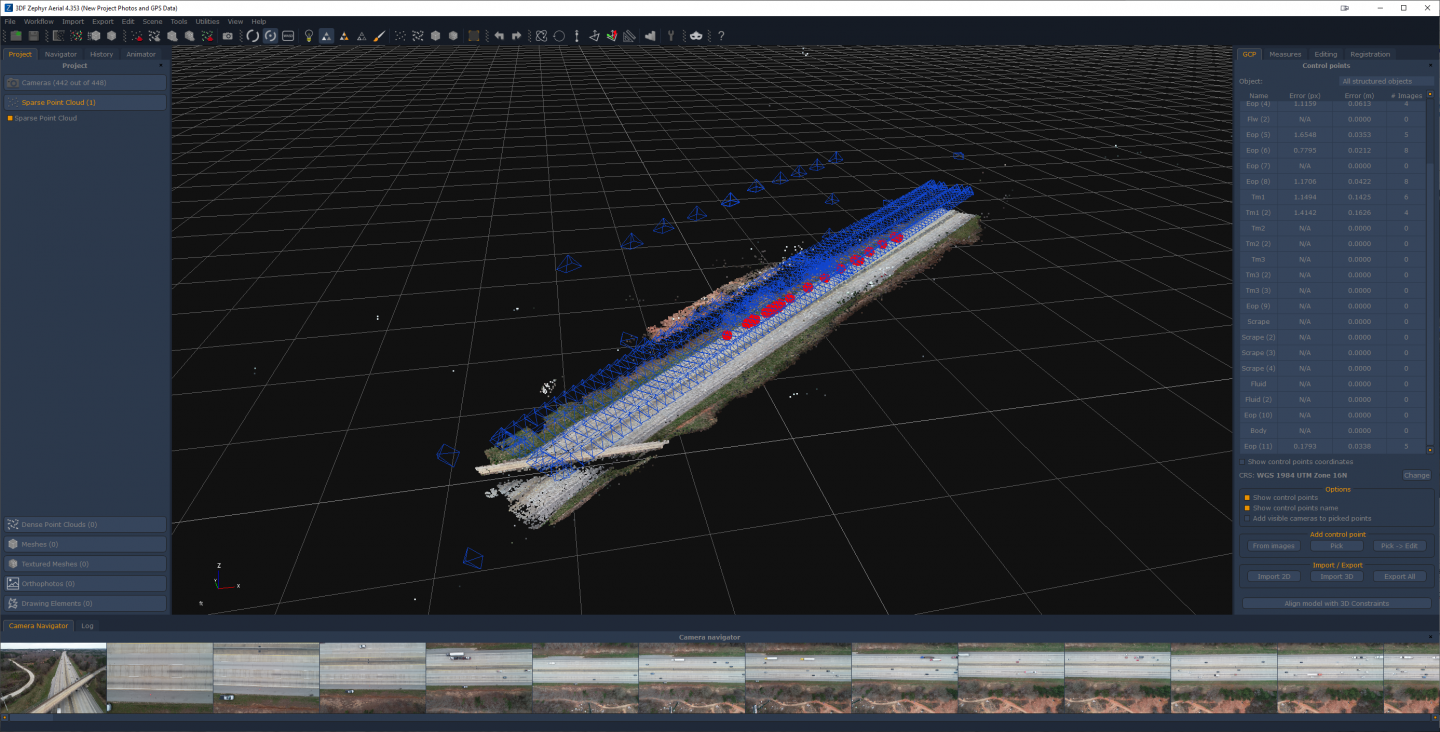This screenshot has height=732, width=1440.
Task: Click the orange bounding box icon
Action: [474, 36]
